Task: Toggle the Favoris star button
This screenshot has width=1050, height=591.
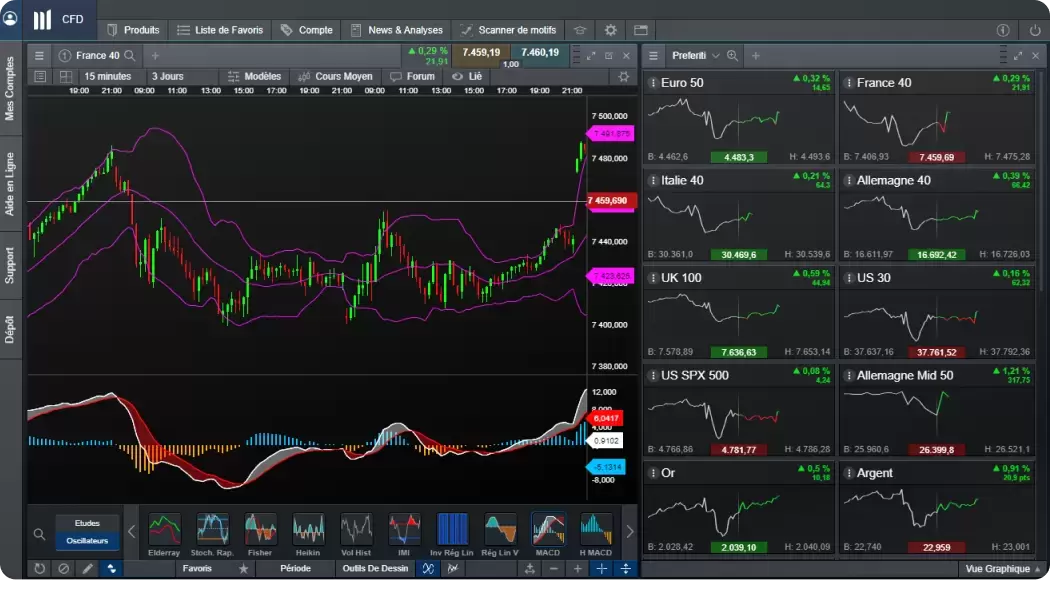Action: point(243,569)
